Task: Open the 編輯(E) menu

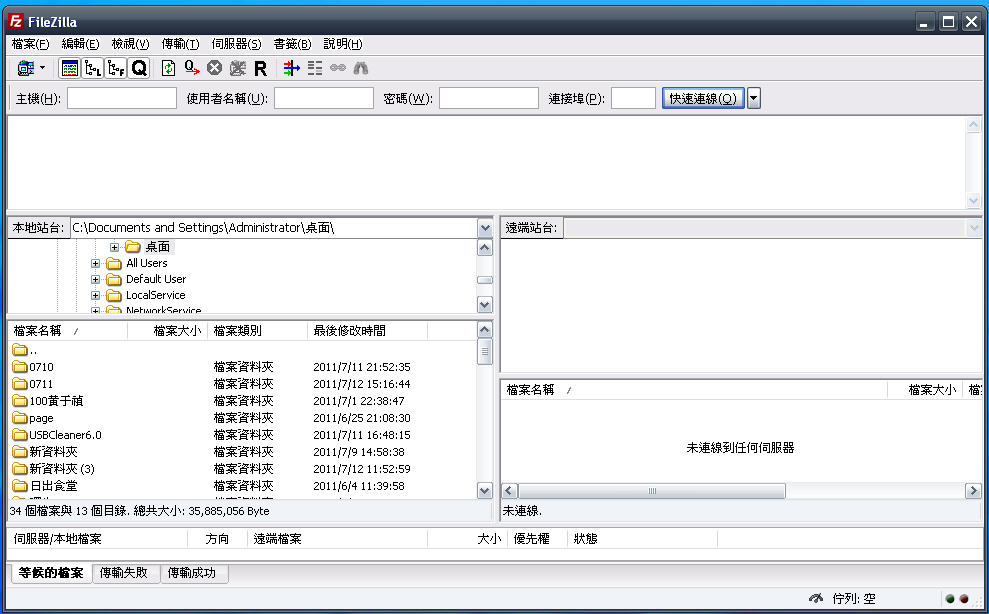Action: click(x=80, y=44)
